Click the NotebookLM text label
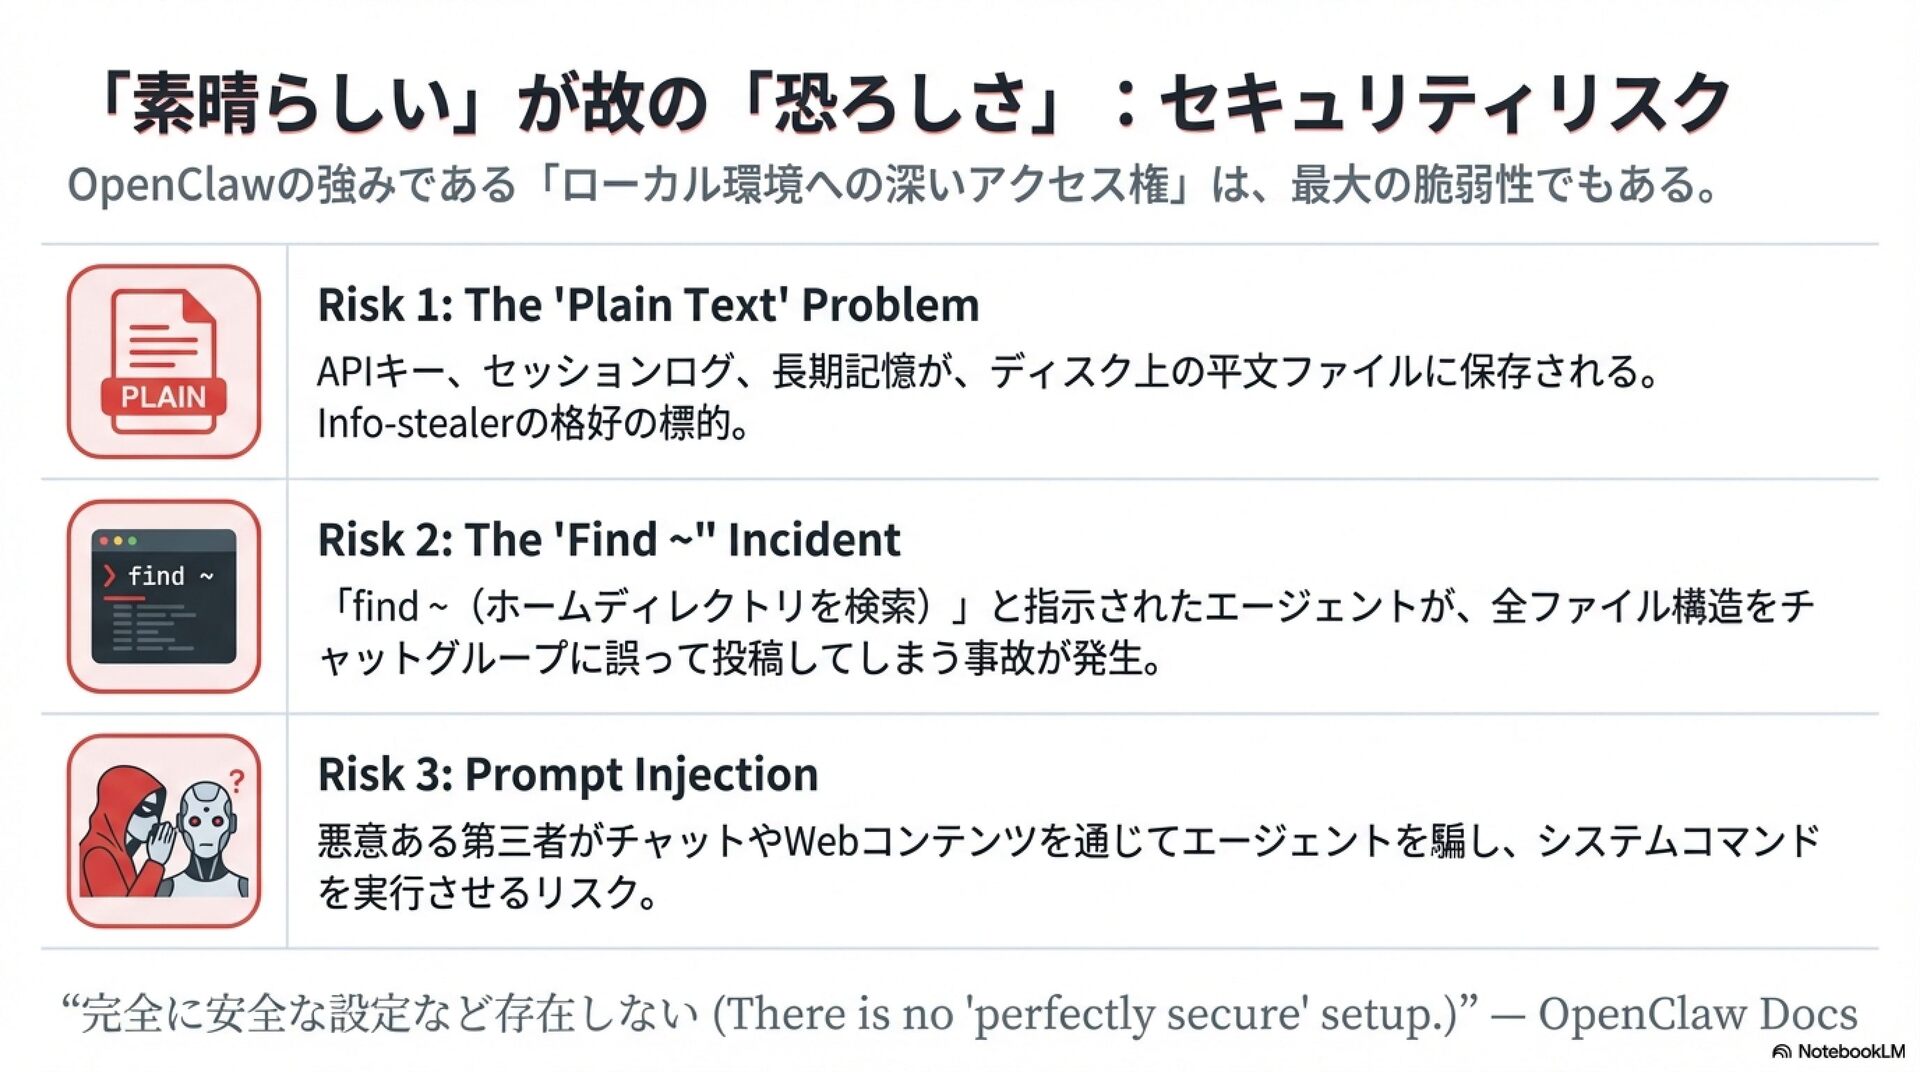This screenshot has height=1072, width=1920. (1851, 1052)
